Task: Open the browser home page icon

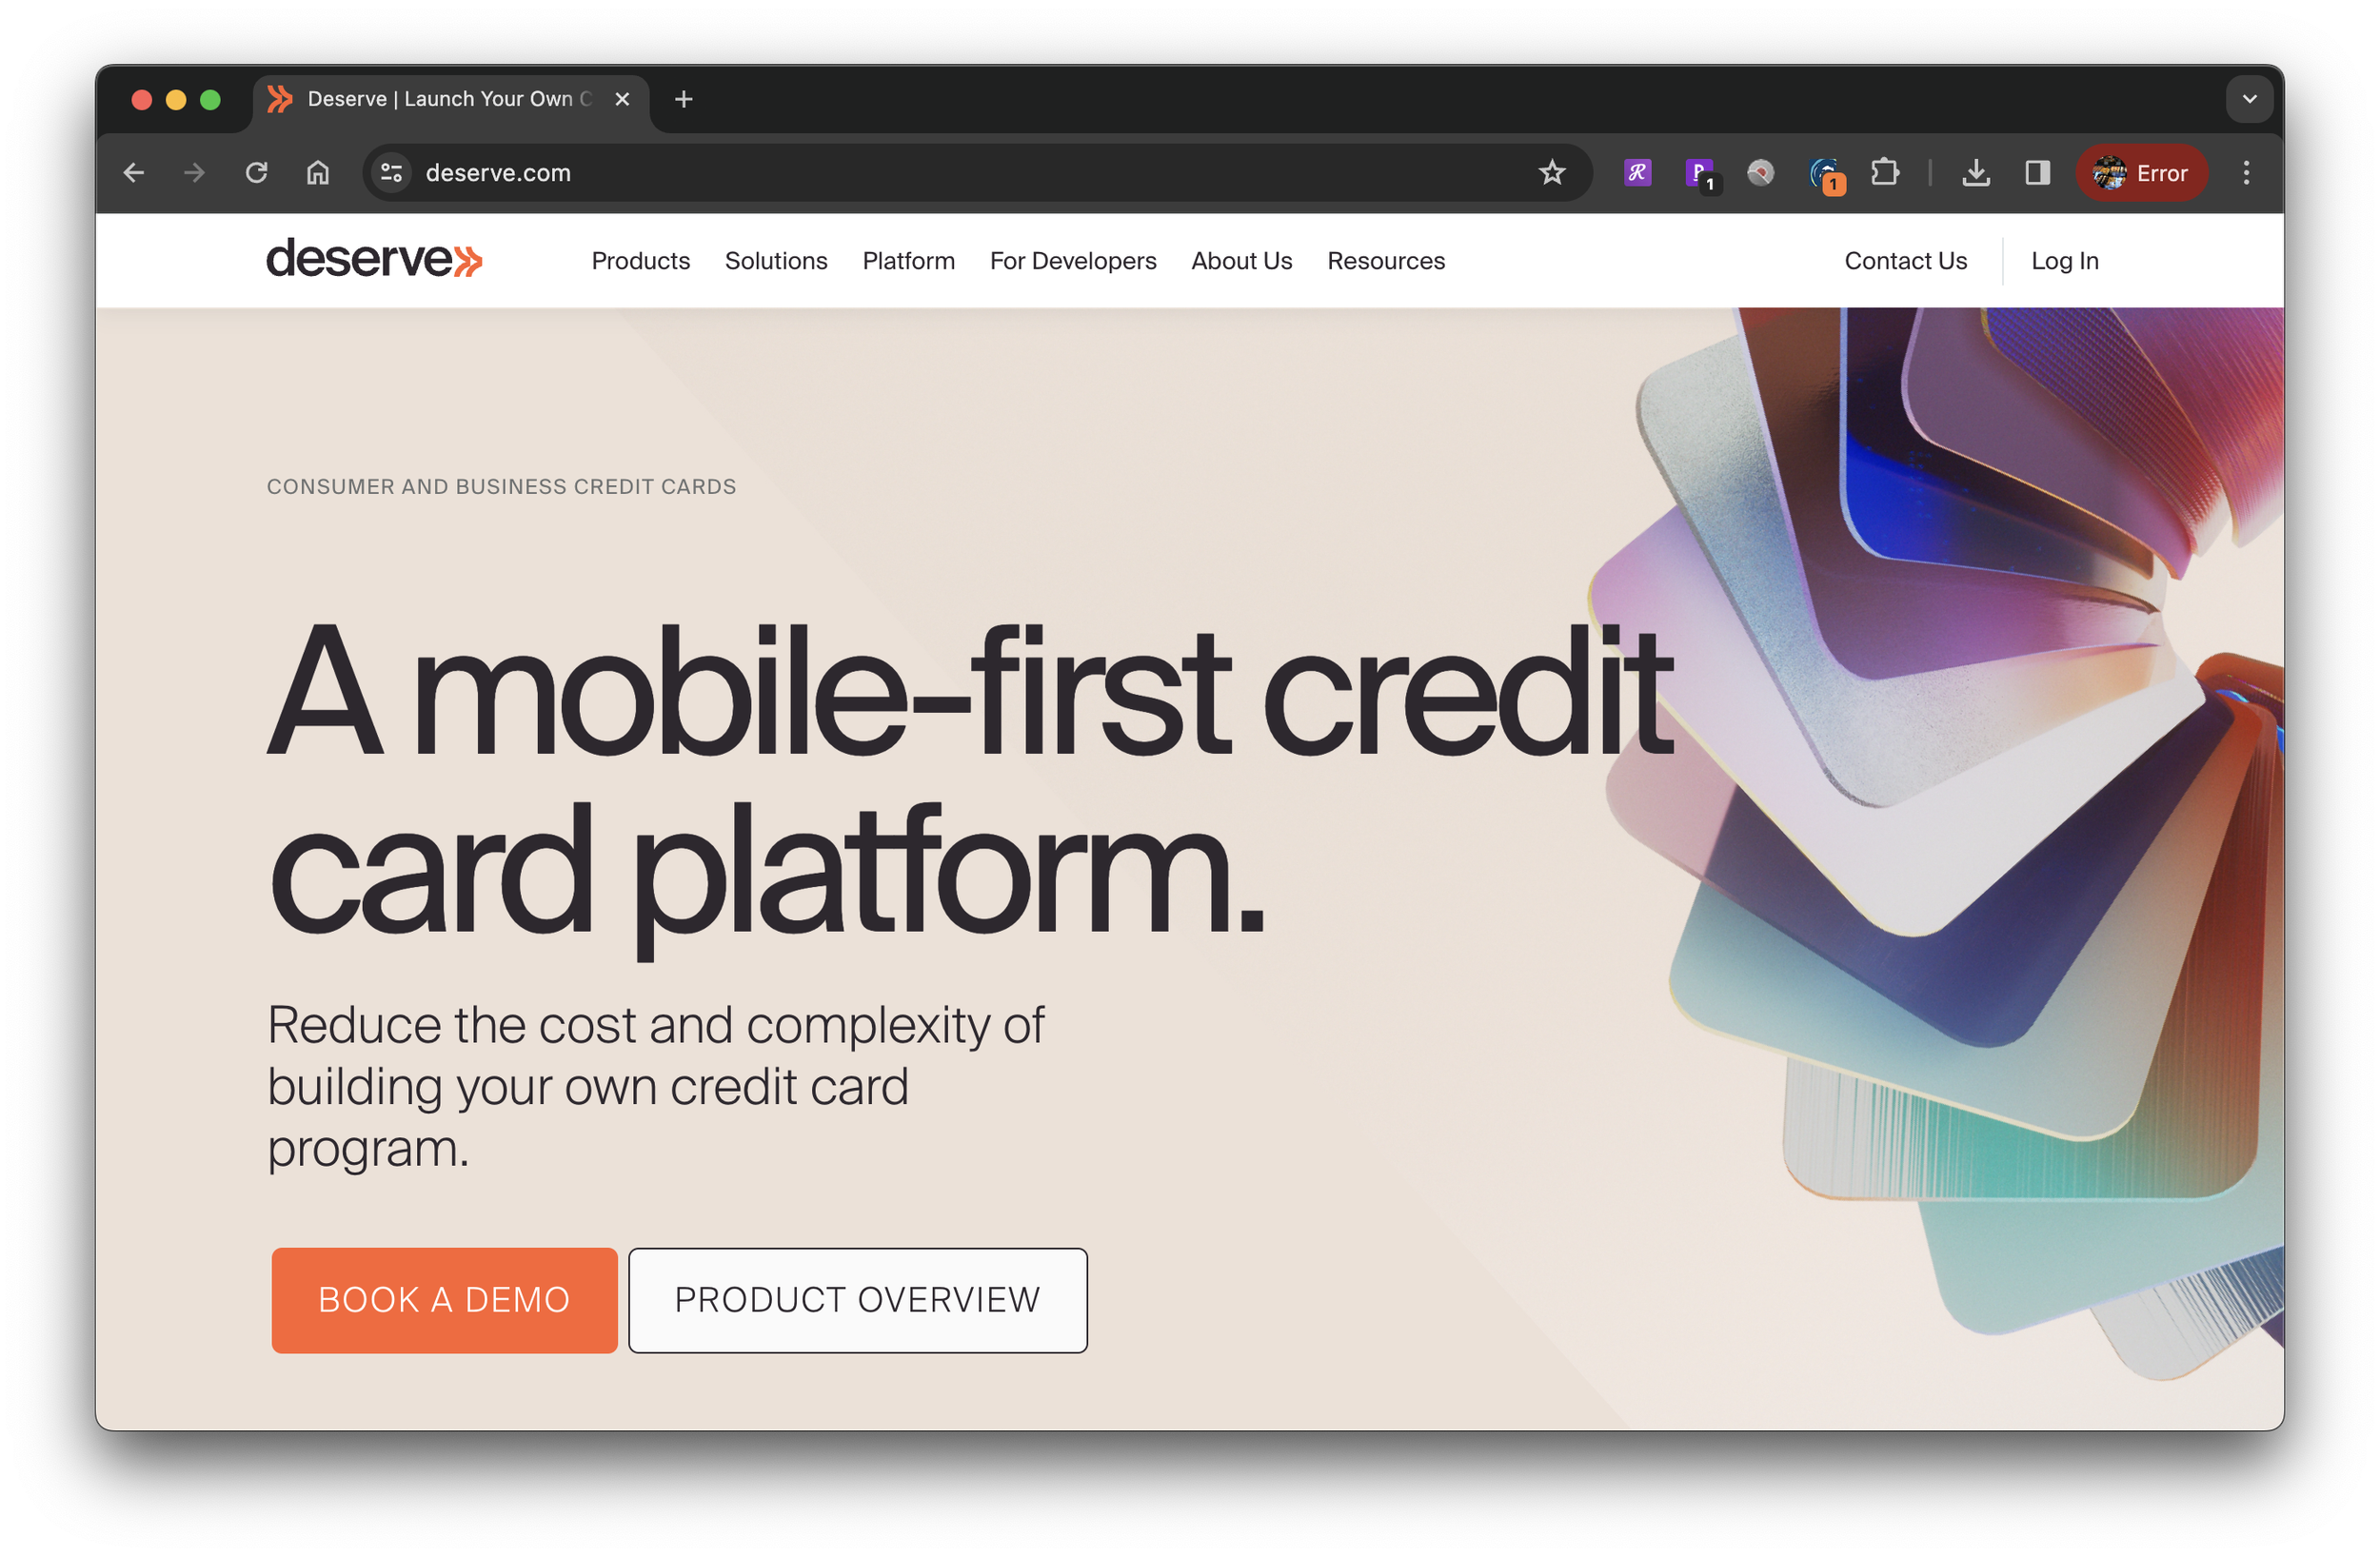Action: click(x=318, y=173)
